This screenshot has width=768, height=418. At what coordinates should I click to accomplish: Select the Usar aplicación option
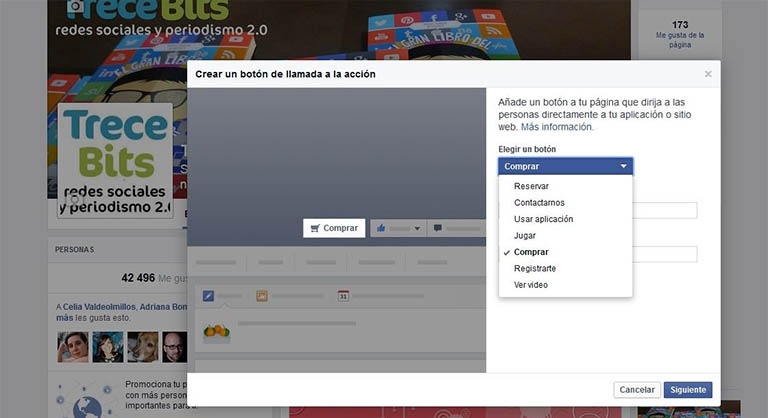click(x=543, y=219)
